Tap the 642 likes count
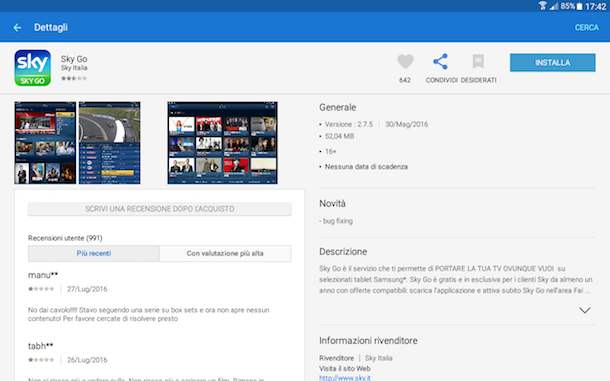610x381 pixels. pos(405,80)
